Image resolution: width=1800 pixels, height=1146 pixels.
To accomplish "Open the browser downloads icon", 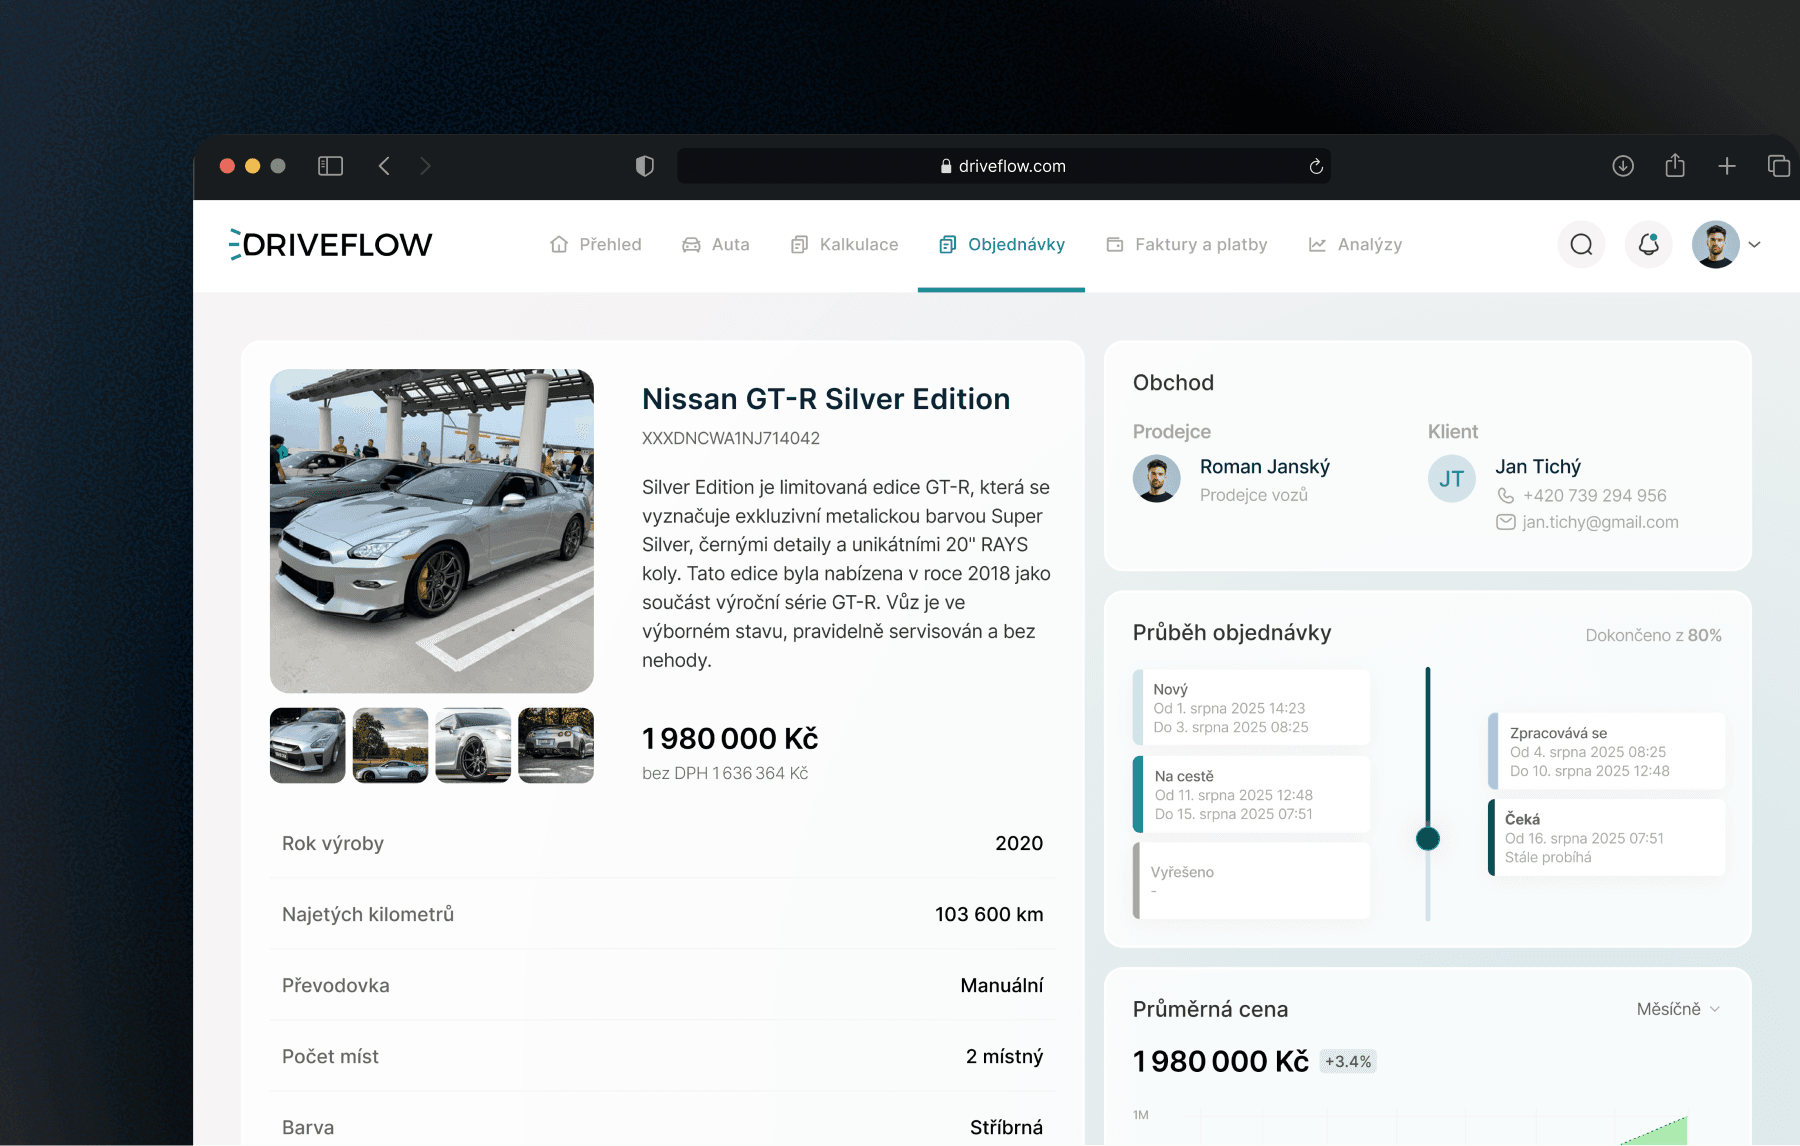I will (1623, 166).
